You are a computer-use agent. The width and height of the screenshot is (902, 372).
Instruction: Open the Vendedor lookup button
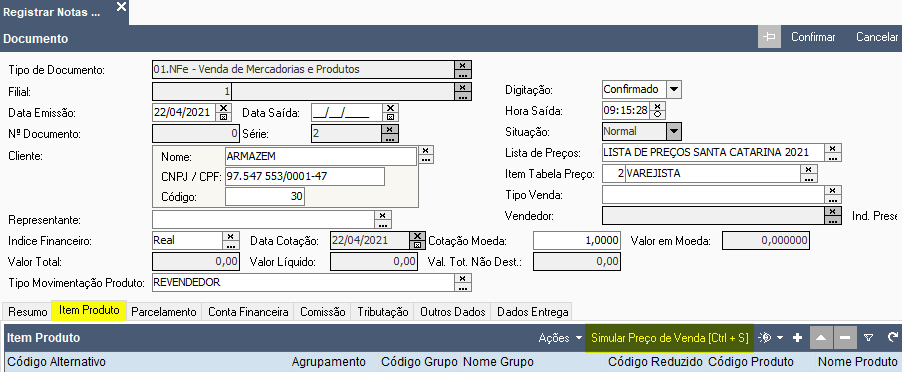click(834, 220)
